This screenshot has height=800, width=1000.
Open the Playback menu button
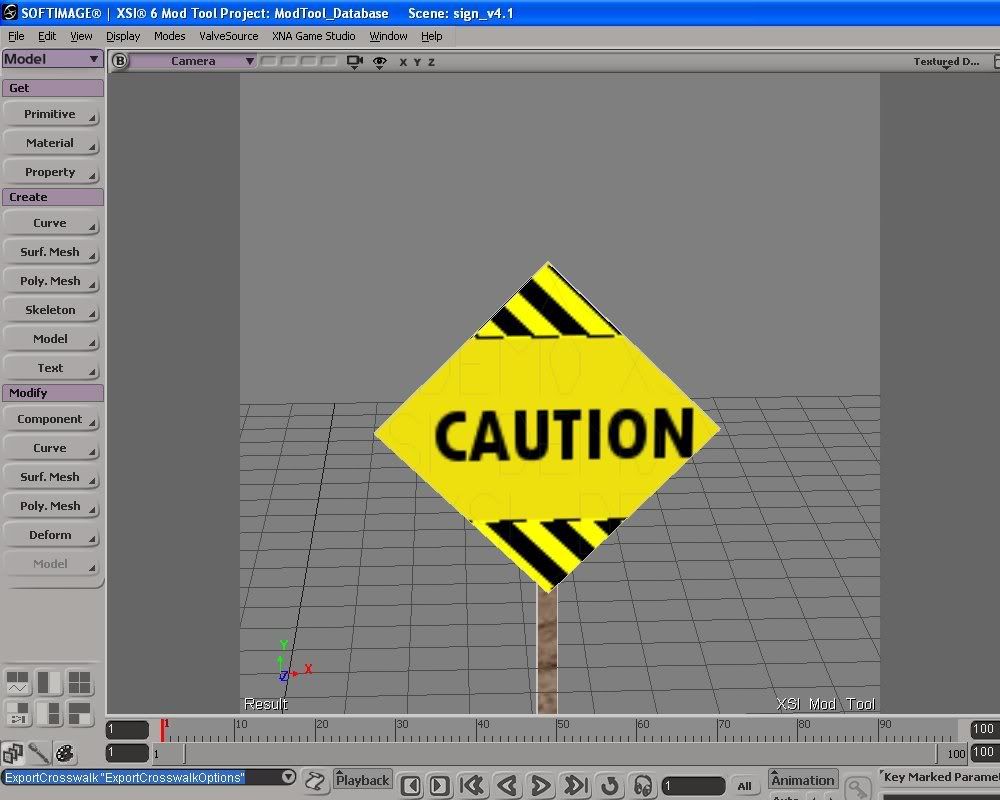(x=362, y=780)
